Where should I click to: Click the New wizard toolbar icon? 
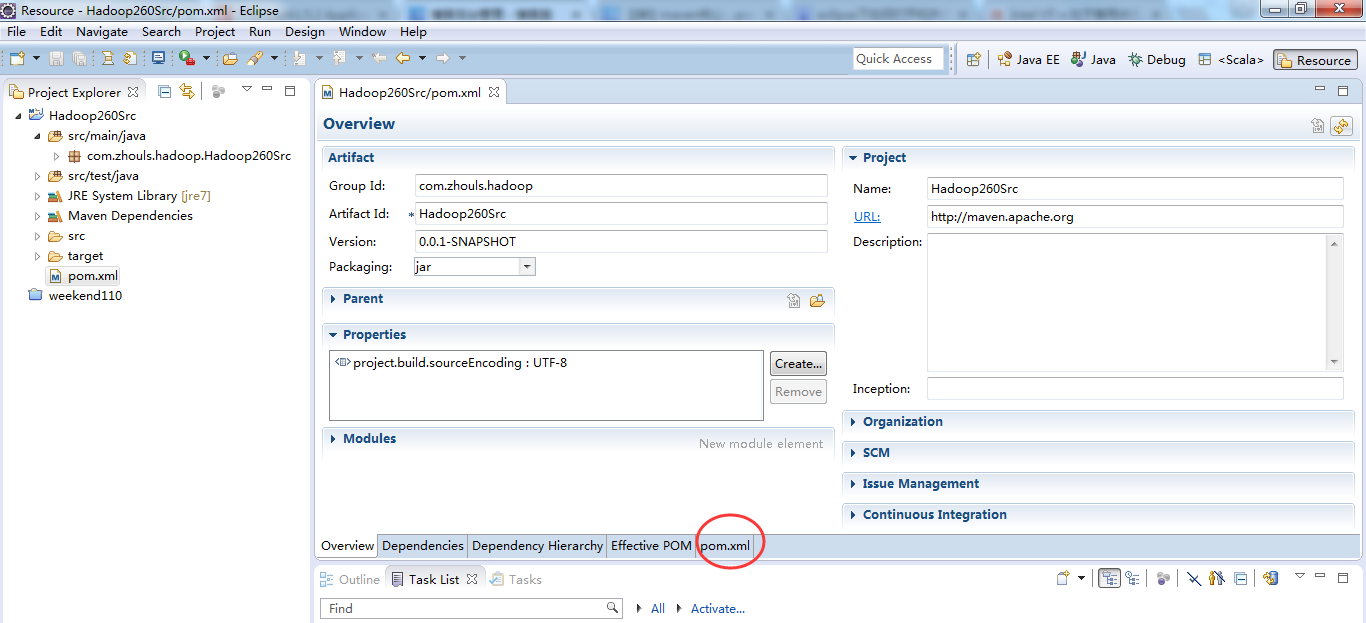17,59
